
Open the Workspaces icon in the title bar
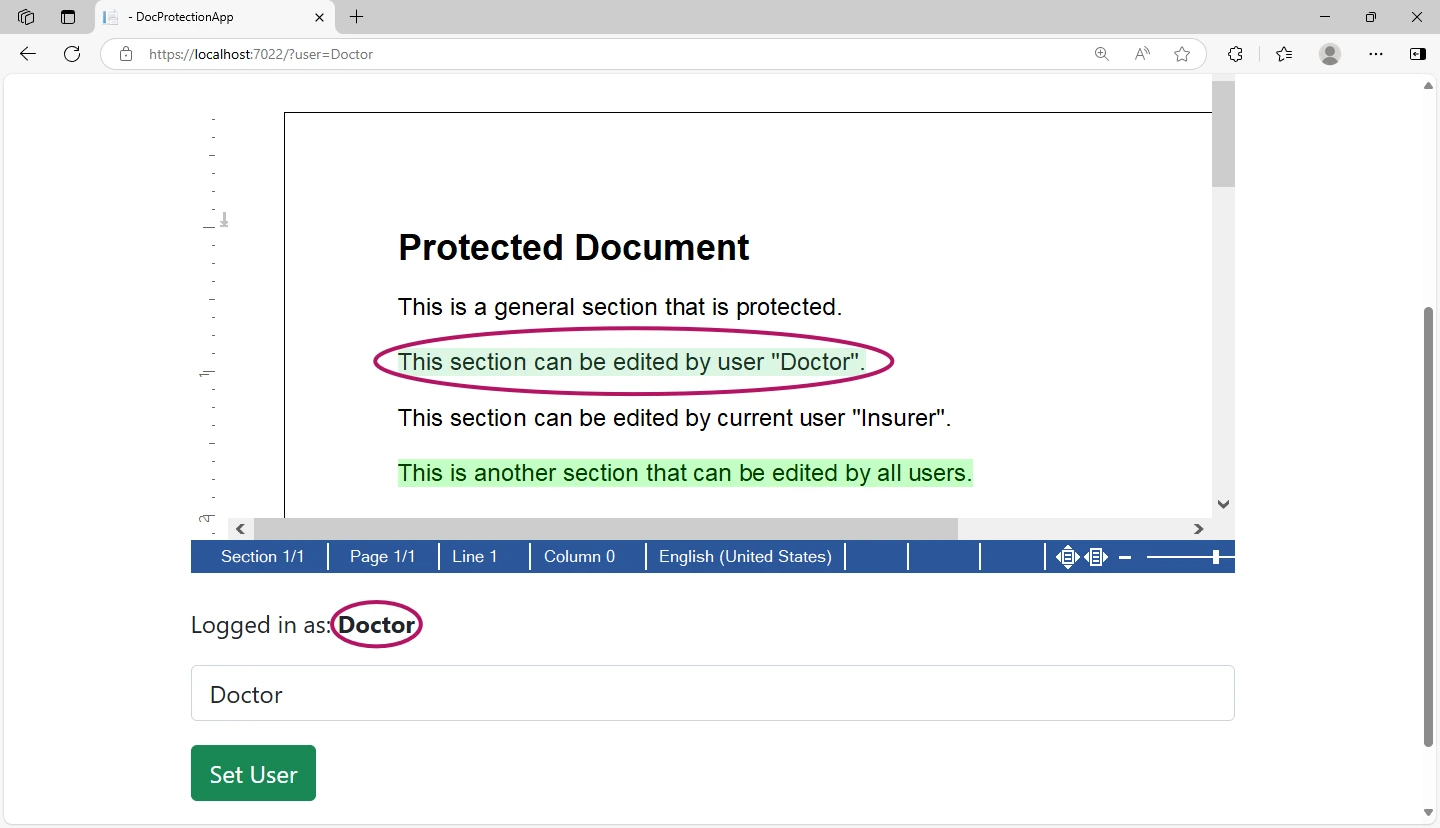26,17
